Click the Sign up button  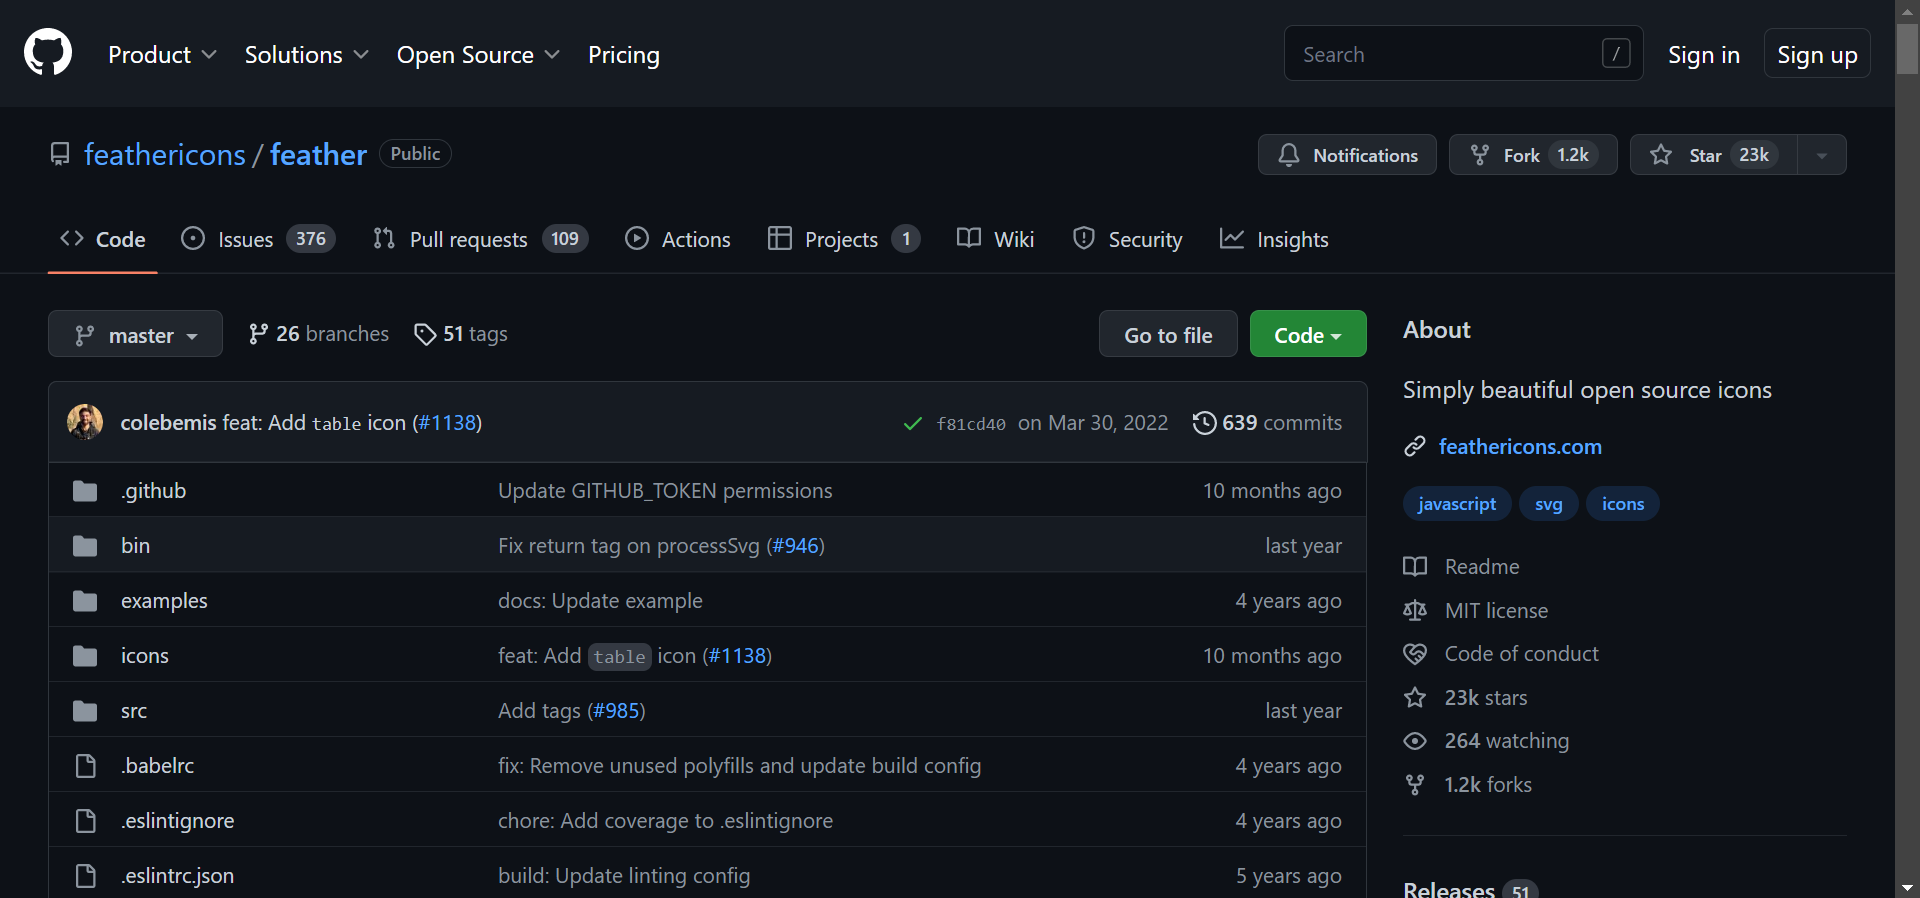[x=1817, y=55]
